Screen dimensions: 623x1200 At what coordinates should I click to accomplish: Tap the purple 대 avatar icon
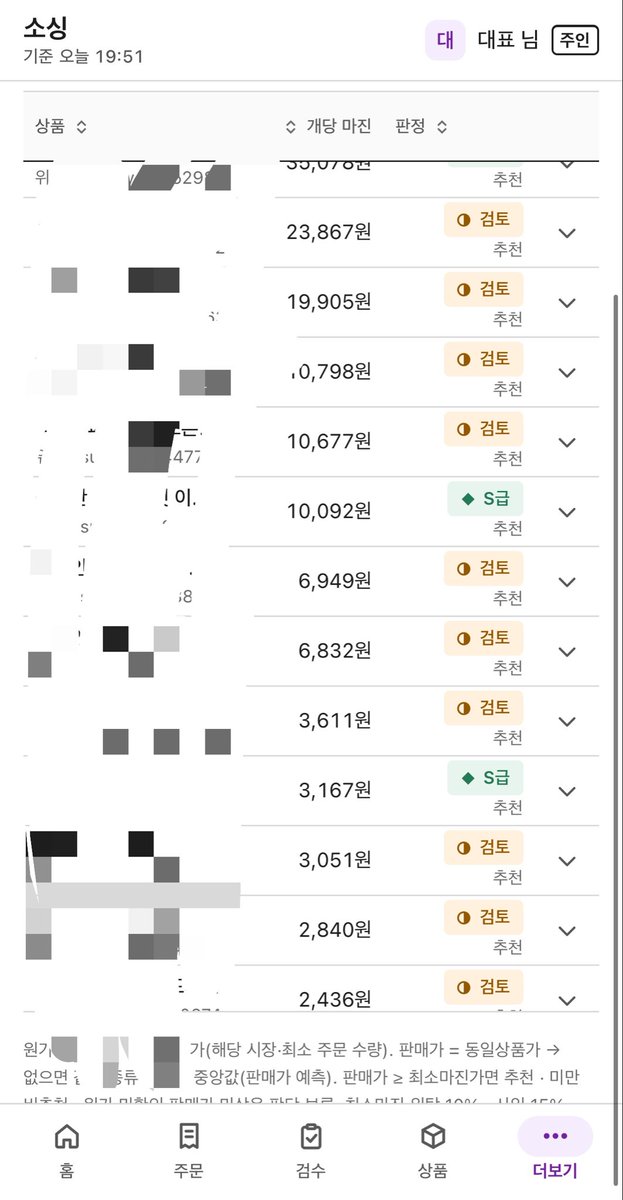[x=445, y=40]
